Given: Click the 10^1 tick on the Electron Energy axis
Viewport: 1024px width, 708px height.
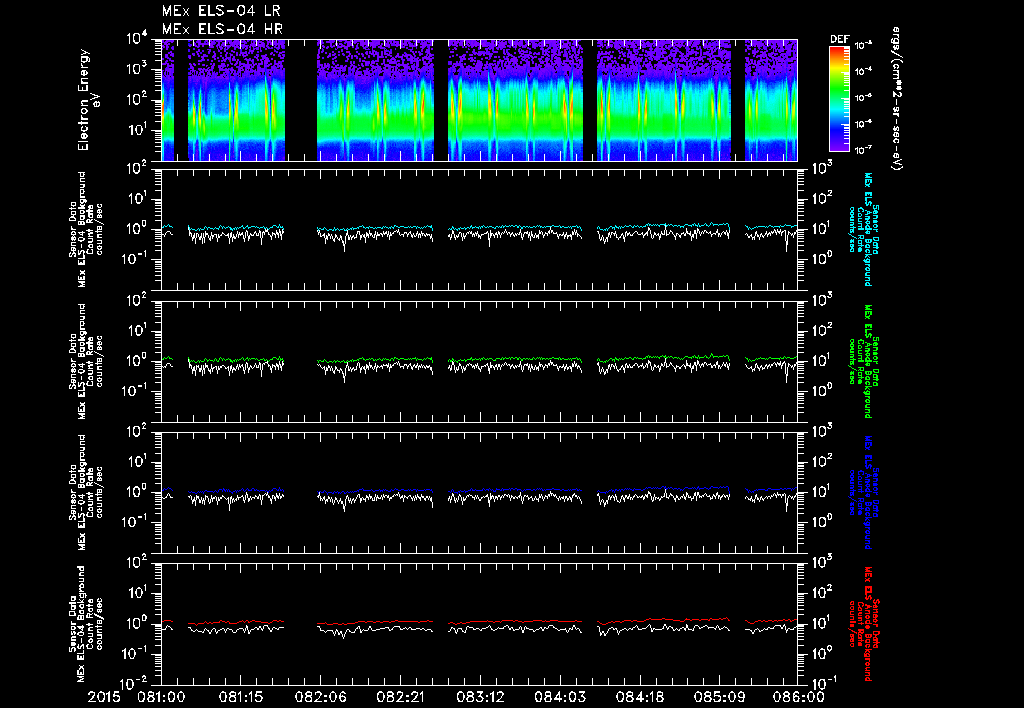Looking at the screenshot, I should 139,130.
